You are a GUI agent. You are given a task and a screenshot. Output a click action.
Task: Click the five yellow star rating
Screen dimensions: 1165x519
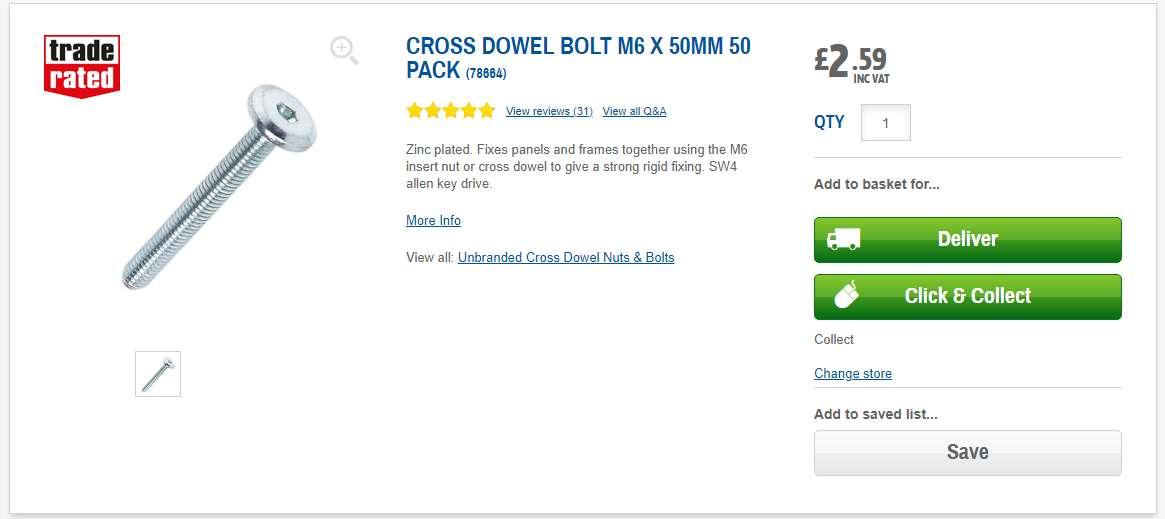(x=450, y=111)
